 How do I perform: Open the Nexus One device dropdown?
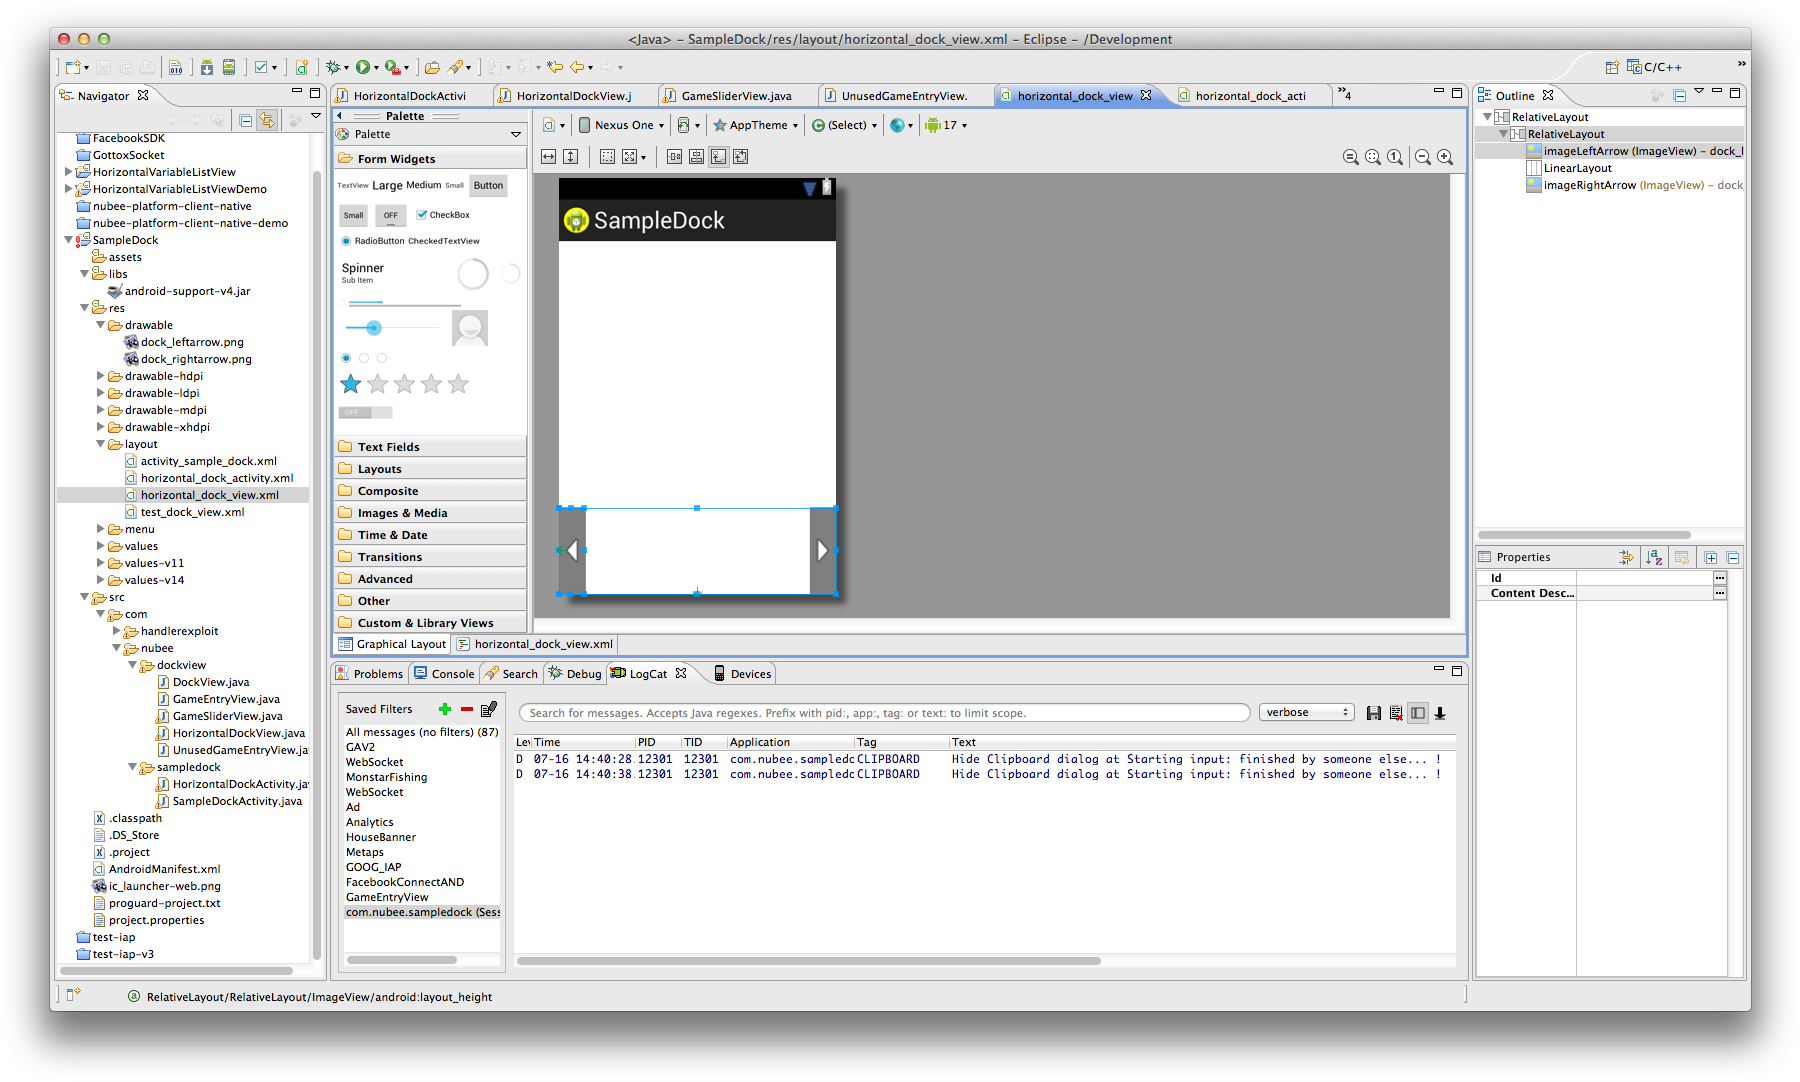pyautogui.click(x=622, y=125)
